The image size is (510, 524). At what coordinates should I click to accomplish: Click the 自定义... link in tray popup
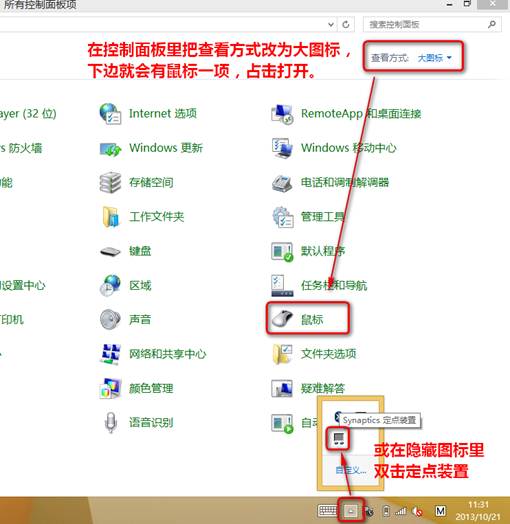click(351, 471)
